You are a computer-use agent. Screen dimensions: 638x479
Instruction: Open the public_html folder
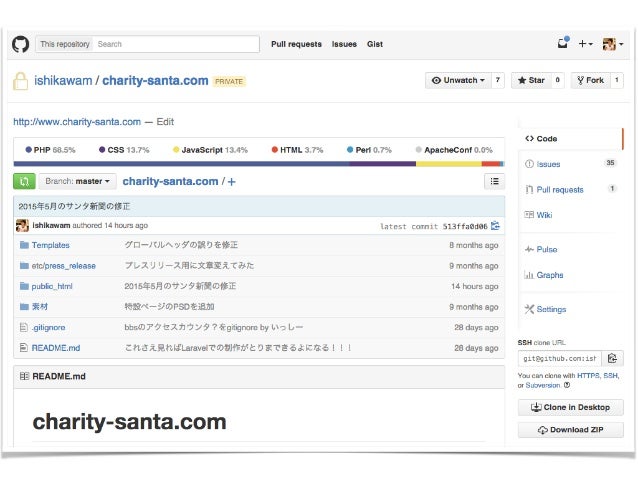pyautogui.click(x=52, y=286)
